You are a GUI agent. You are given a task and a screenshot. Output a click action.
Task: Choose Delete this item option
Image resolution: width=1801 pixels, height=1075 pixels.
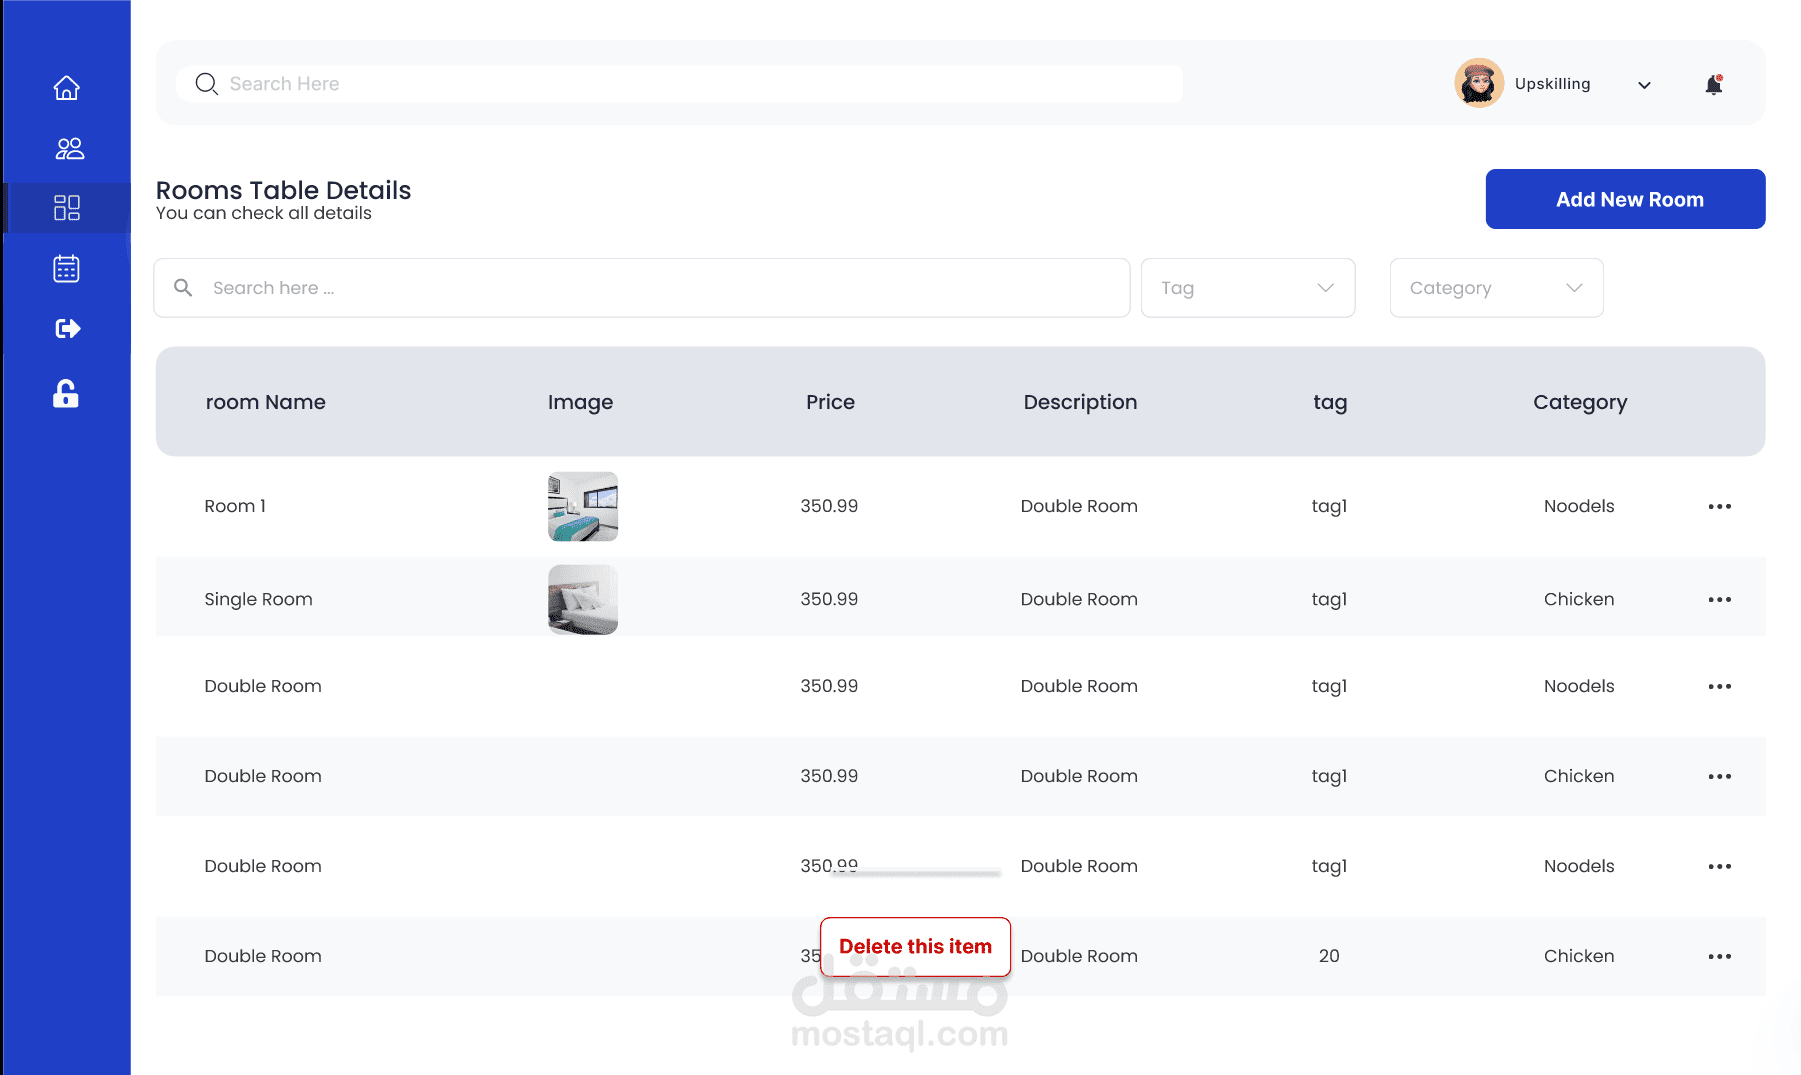tap(915, 947)
